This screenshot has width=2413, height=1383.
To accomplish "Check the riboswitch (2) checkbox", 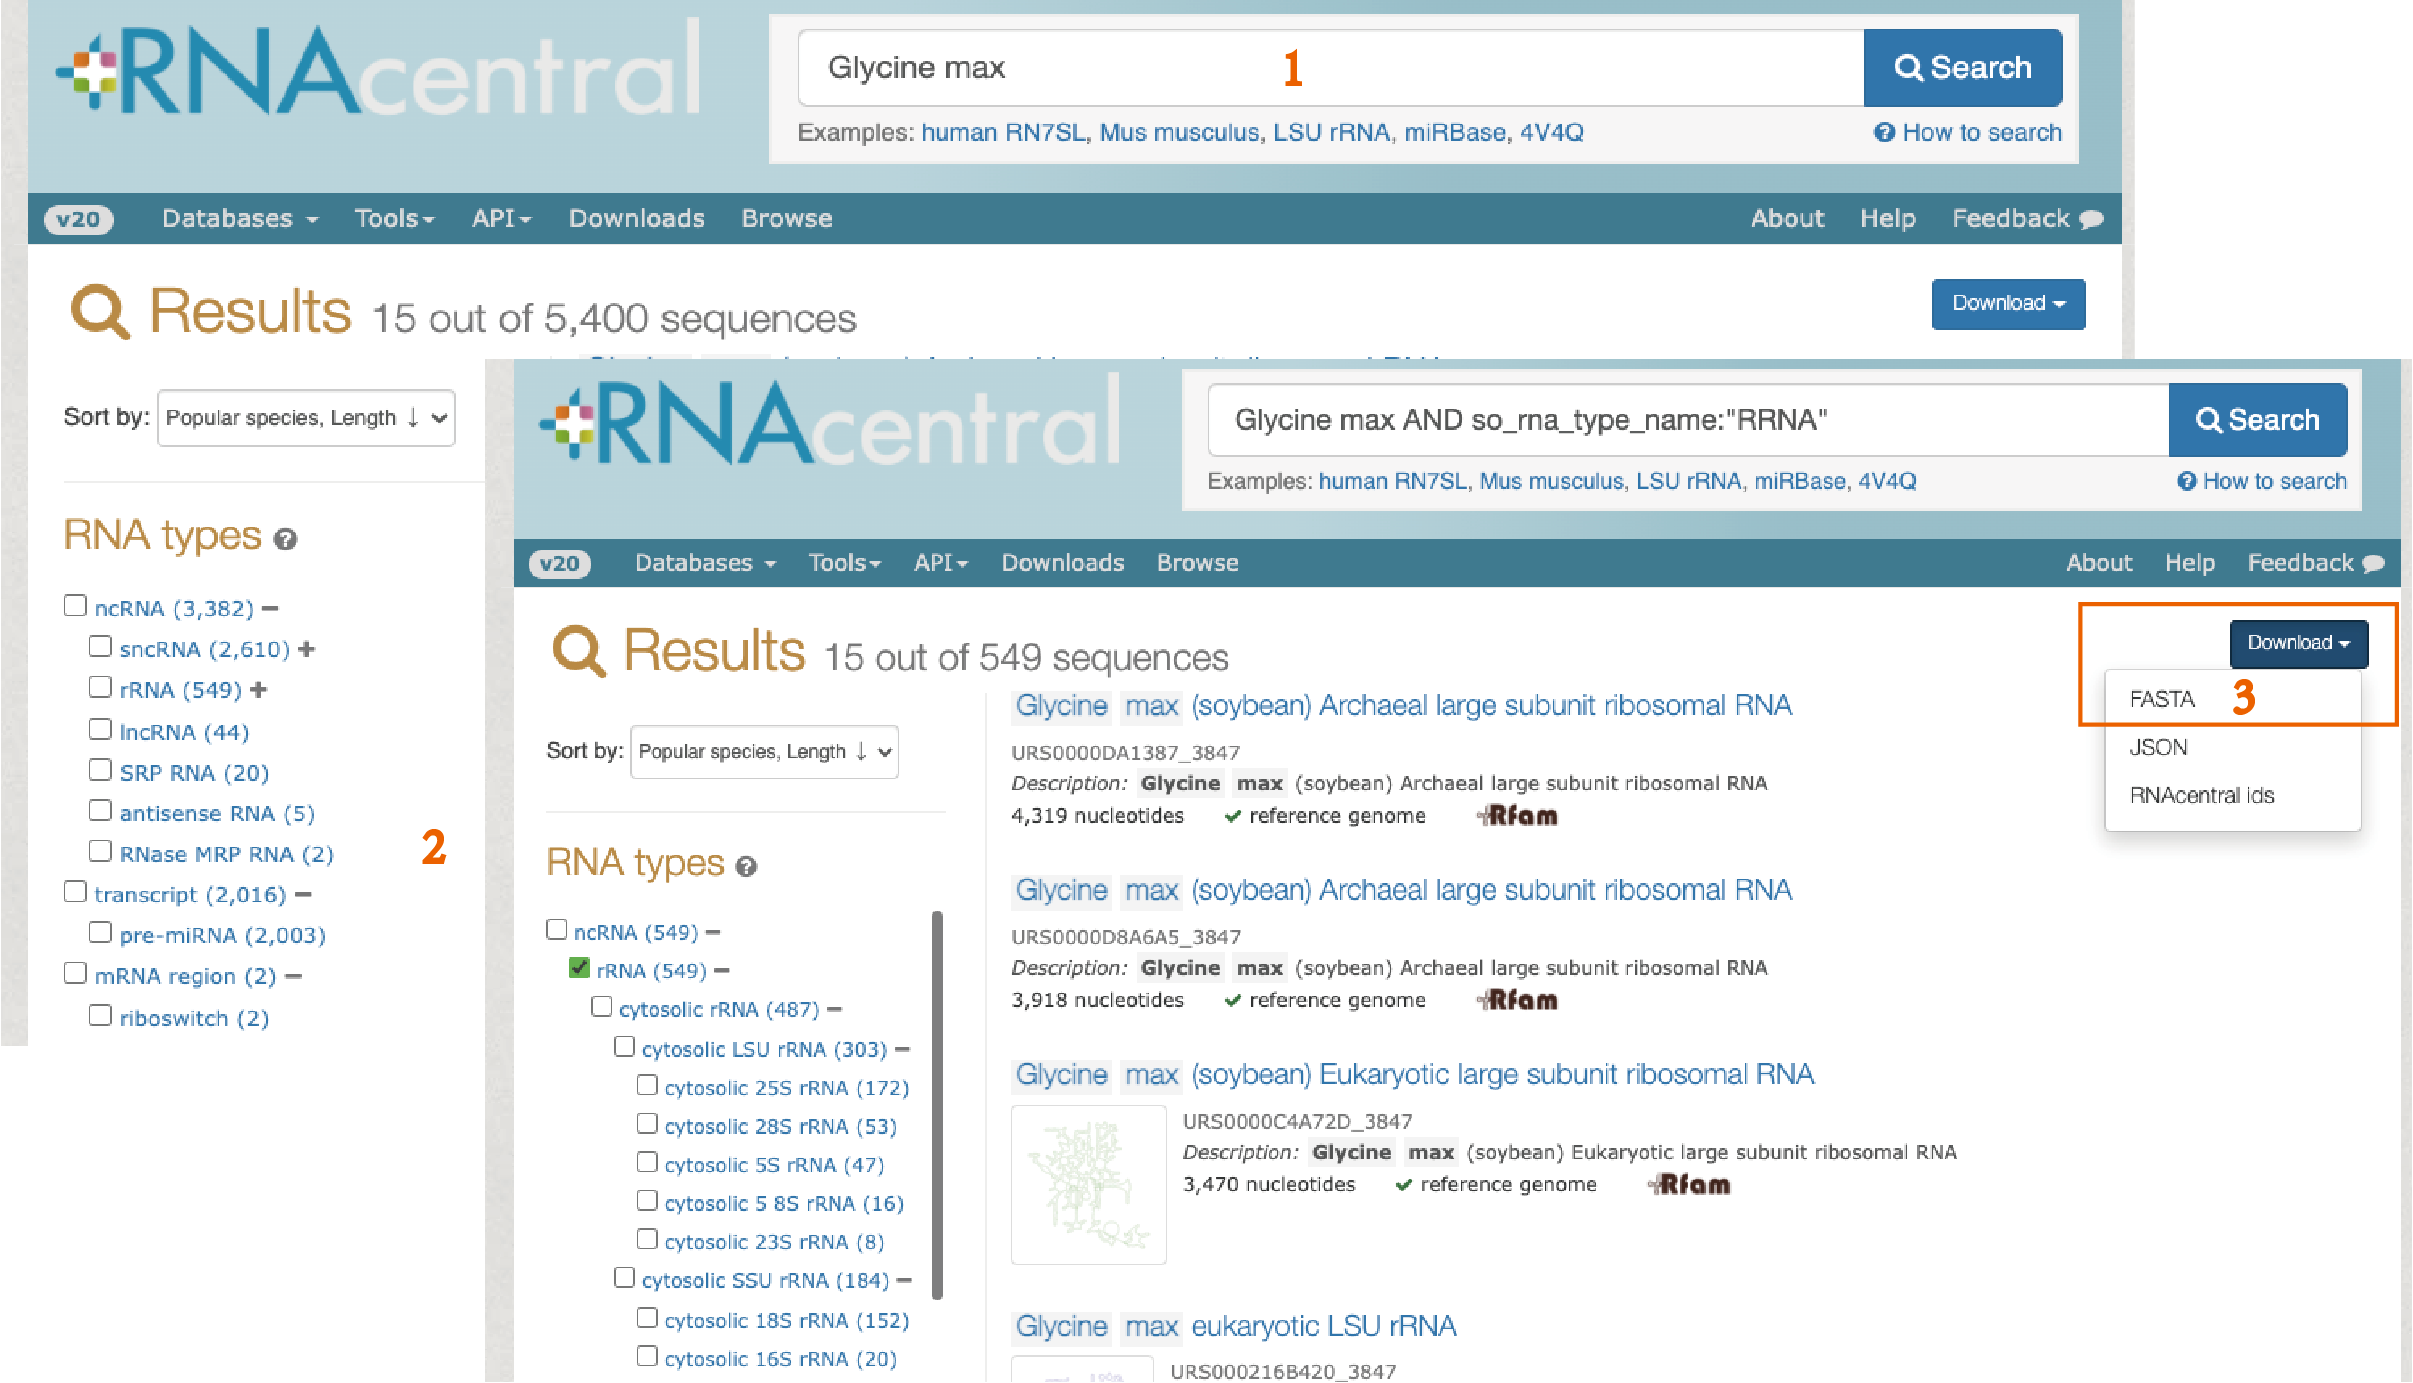I will (x=100, y=1016).
